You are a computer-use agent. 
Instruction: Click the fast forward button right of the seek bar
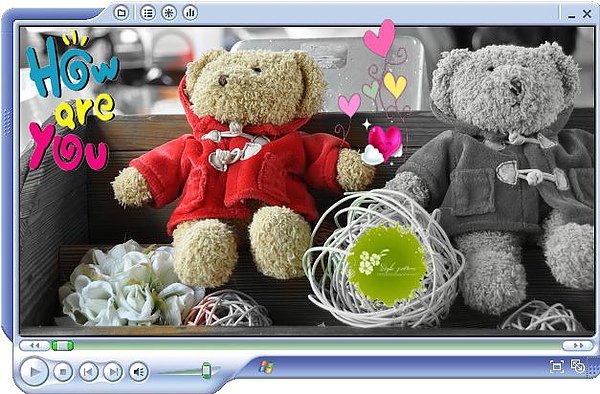click(x=578, y=345)
